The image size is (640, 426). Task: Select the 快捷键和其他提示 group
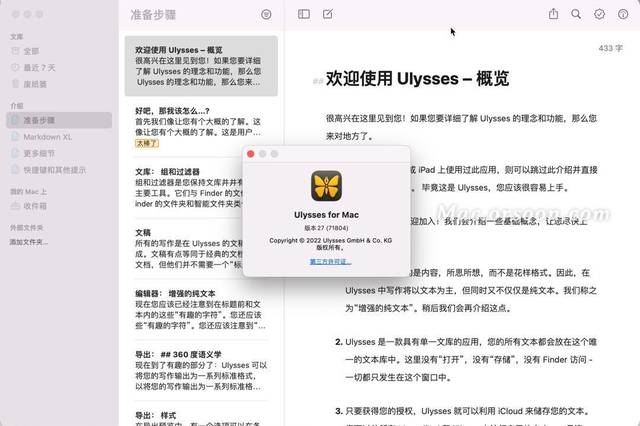59,170
